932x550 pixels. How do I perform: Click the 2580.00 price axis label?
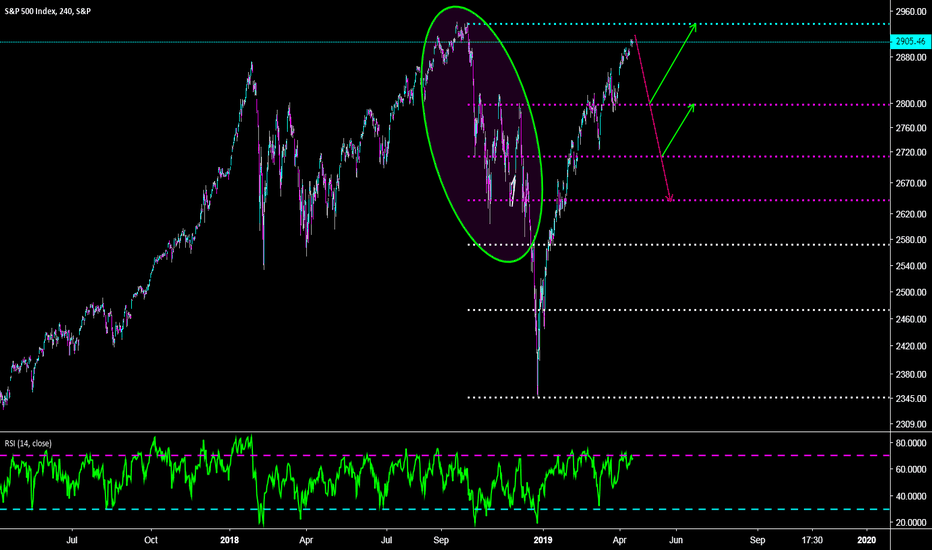click(x=911, y=240)
